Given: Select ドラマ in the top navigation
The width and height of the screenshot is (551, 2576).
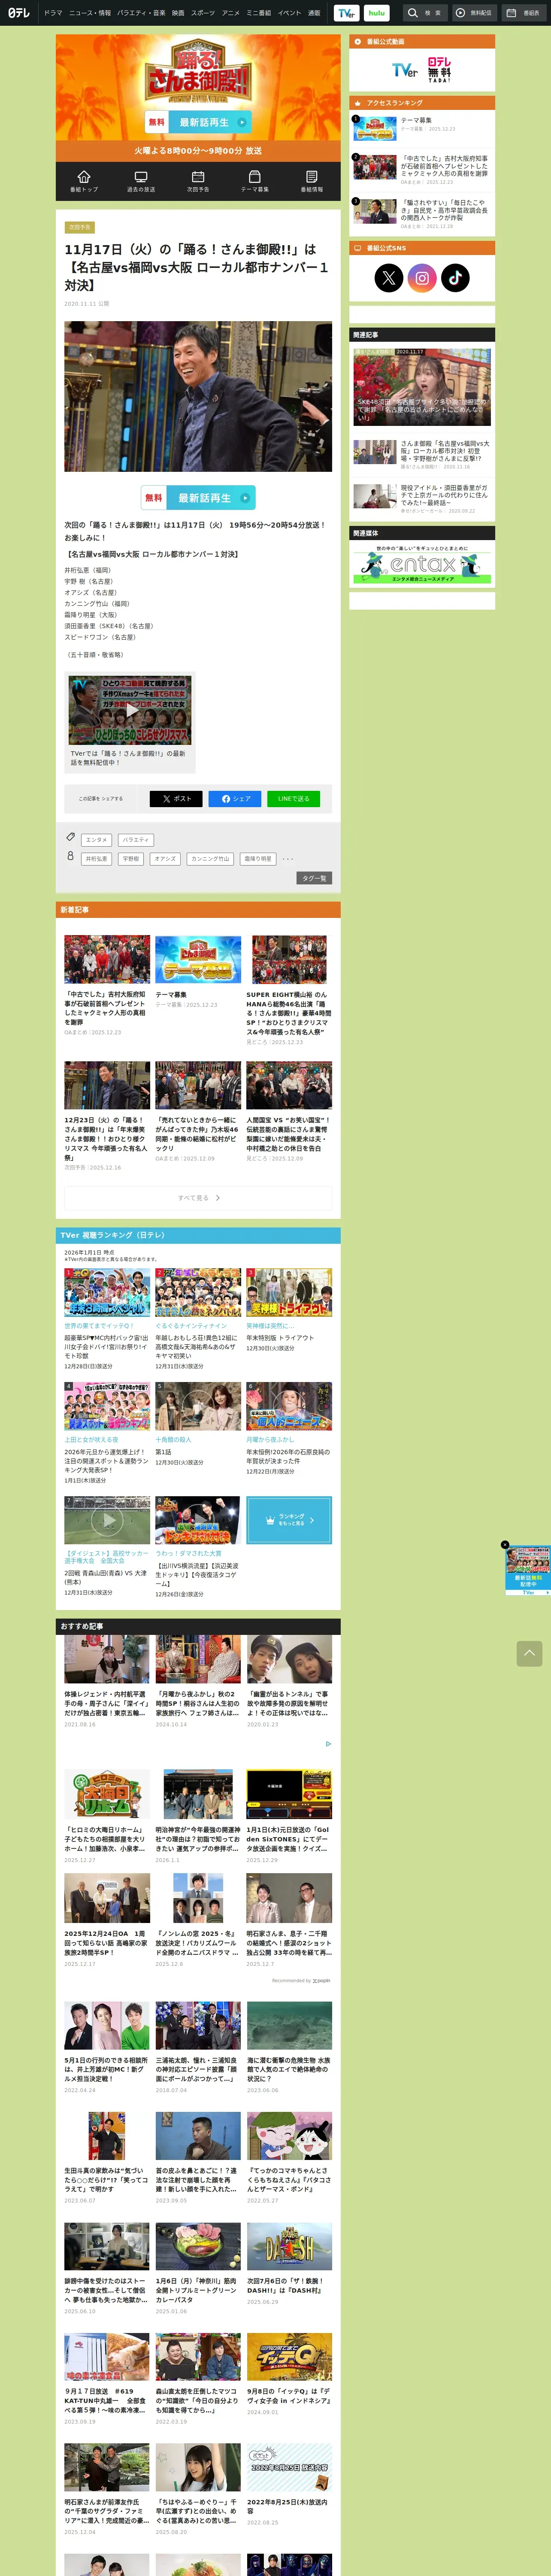Looking at the screenshot, I should pyautogui.click(x=53, y=13).
